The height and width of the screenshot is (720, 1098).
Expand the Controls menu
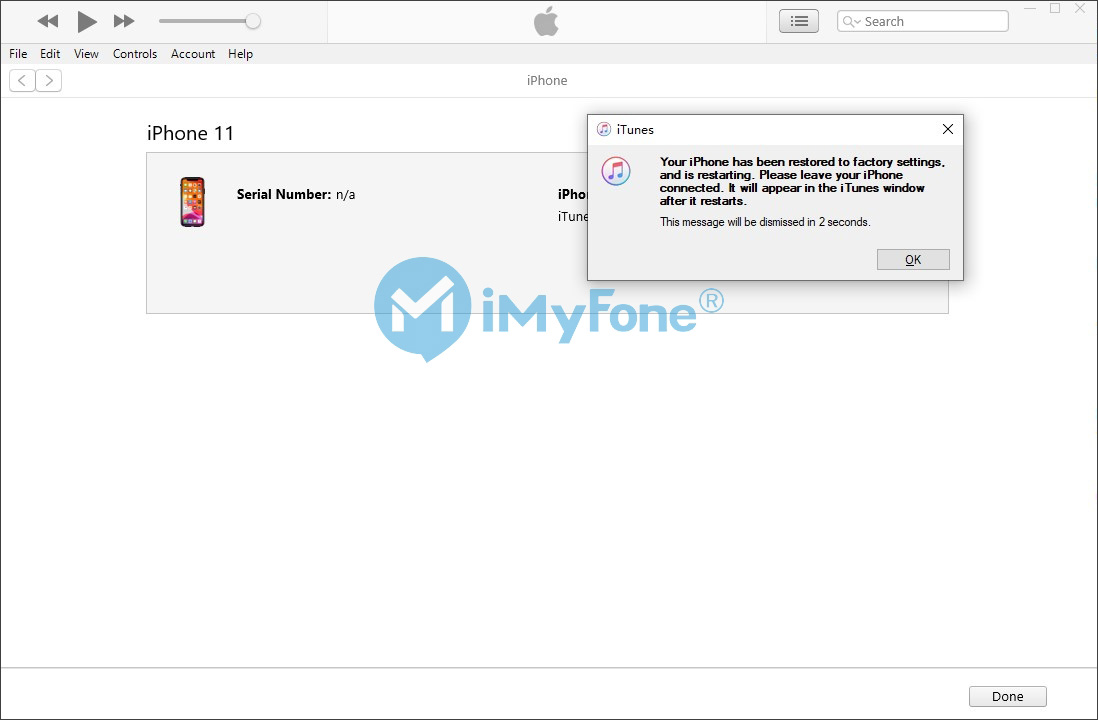point(135,54)
